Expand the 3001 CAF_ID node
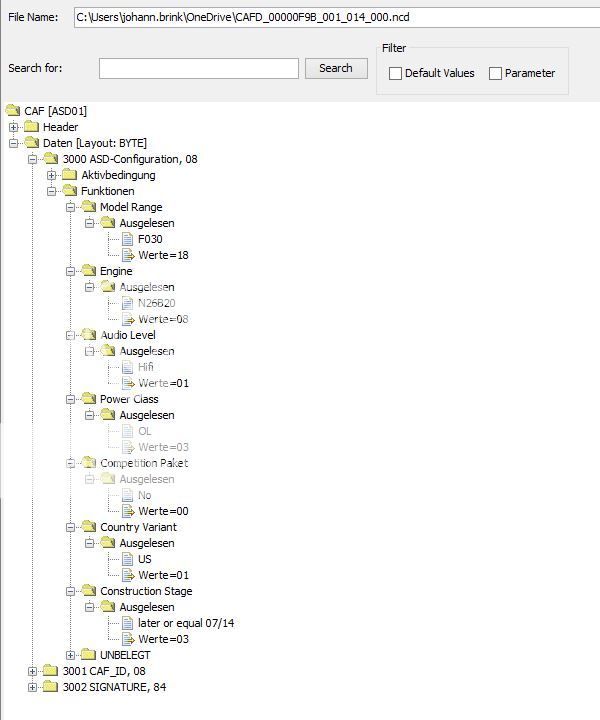Screen dimensions: 600x720 (33, 671)
